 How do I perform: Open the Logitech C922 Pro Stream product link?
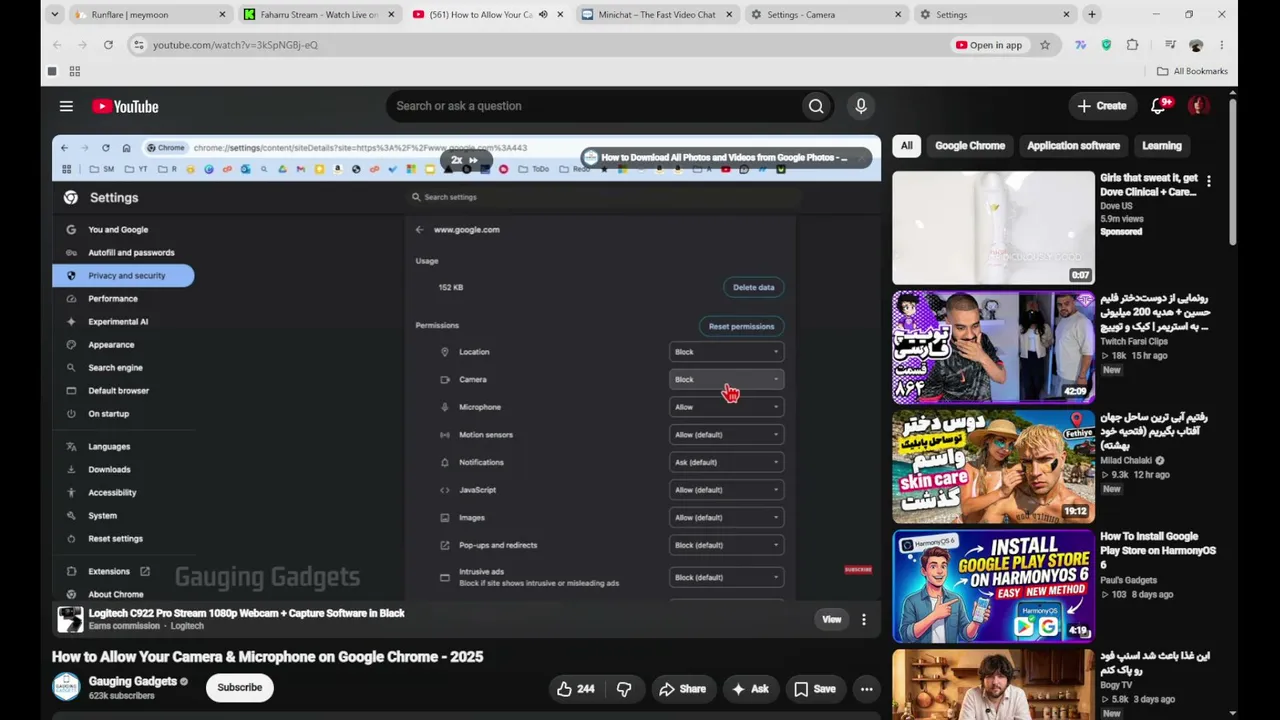tap(246, 613)
